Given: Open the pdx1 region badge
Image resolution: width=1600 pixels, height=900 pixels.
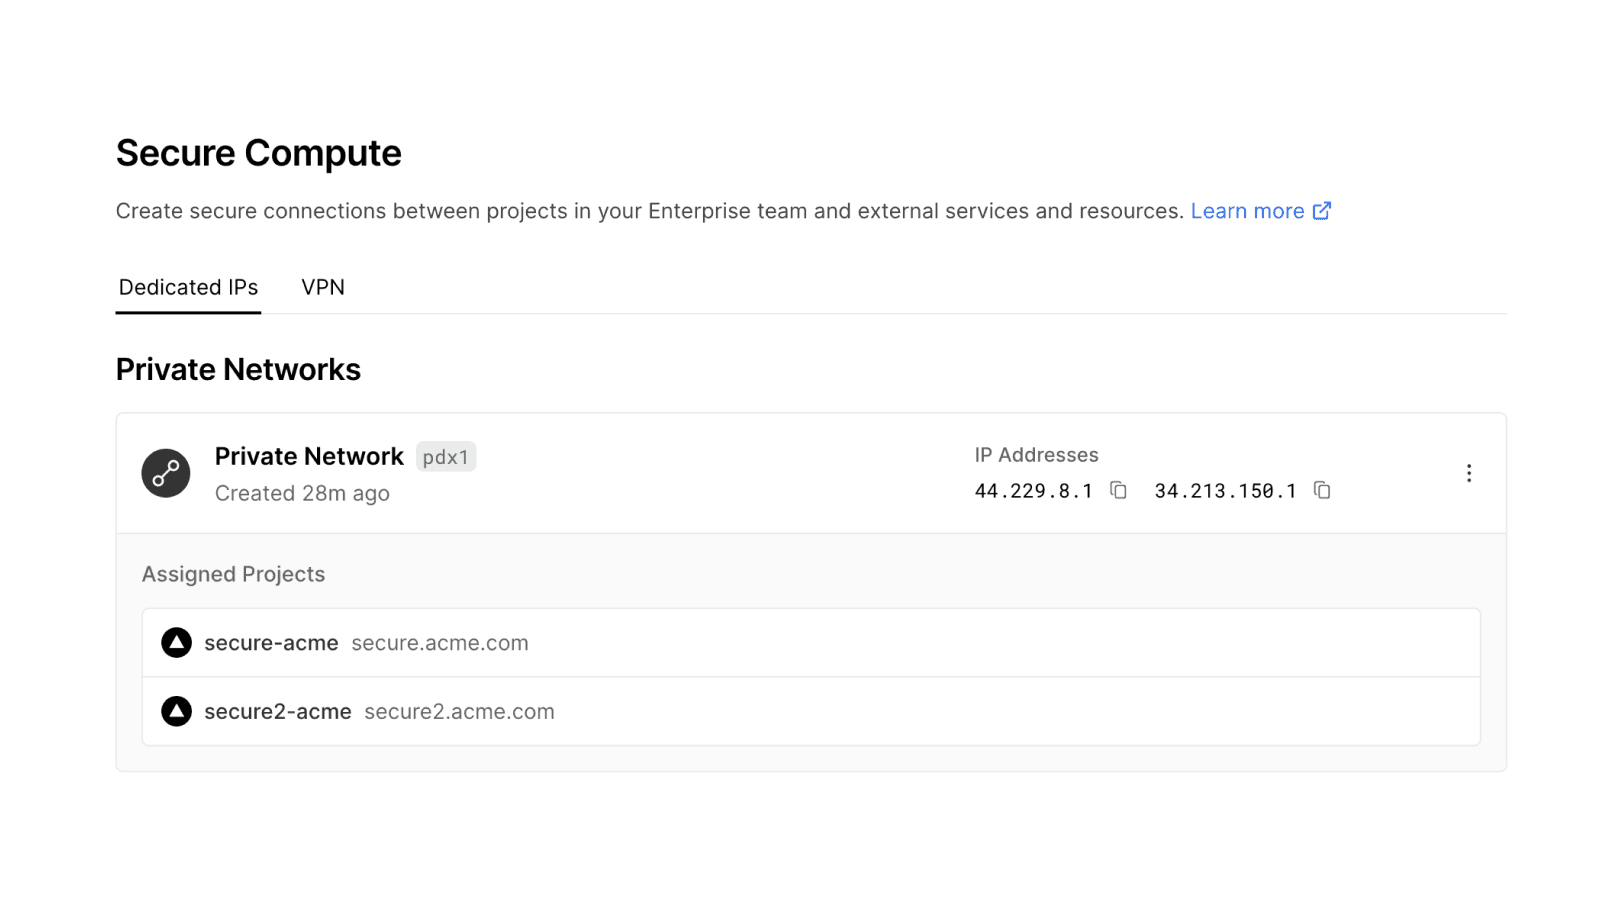Looking at the screenshot, I should click(446, 457).
